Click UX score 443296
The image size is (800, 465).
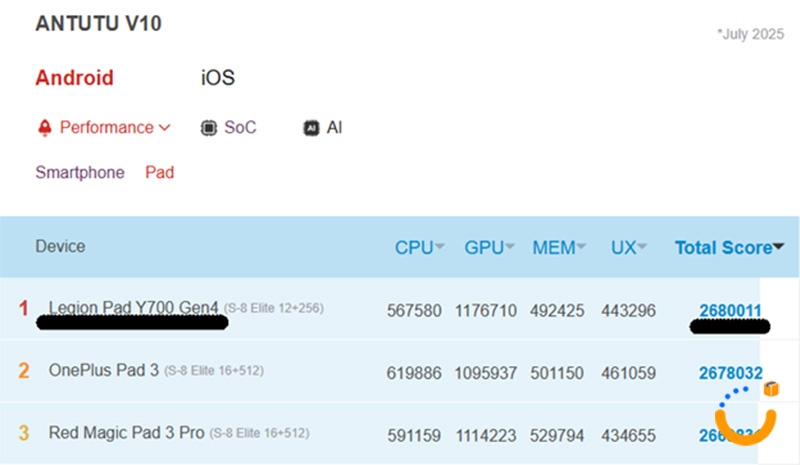tap(628, 310)
